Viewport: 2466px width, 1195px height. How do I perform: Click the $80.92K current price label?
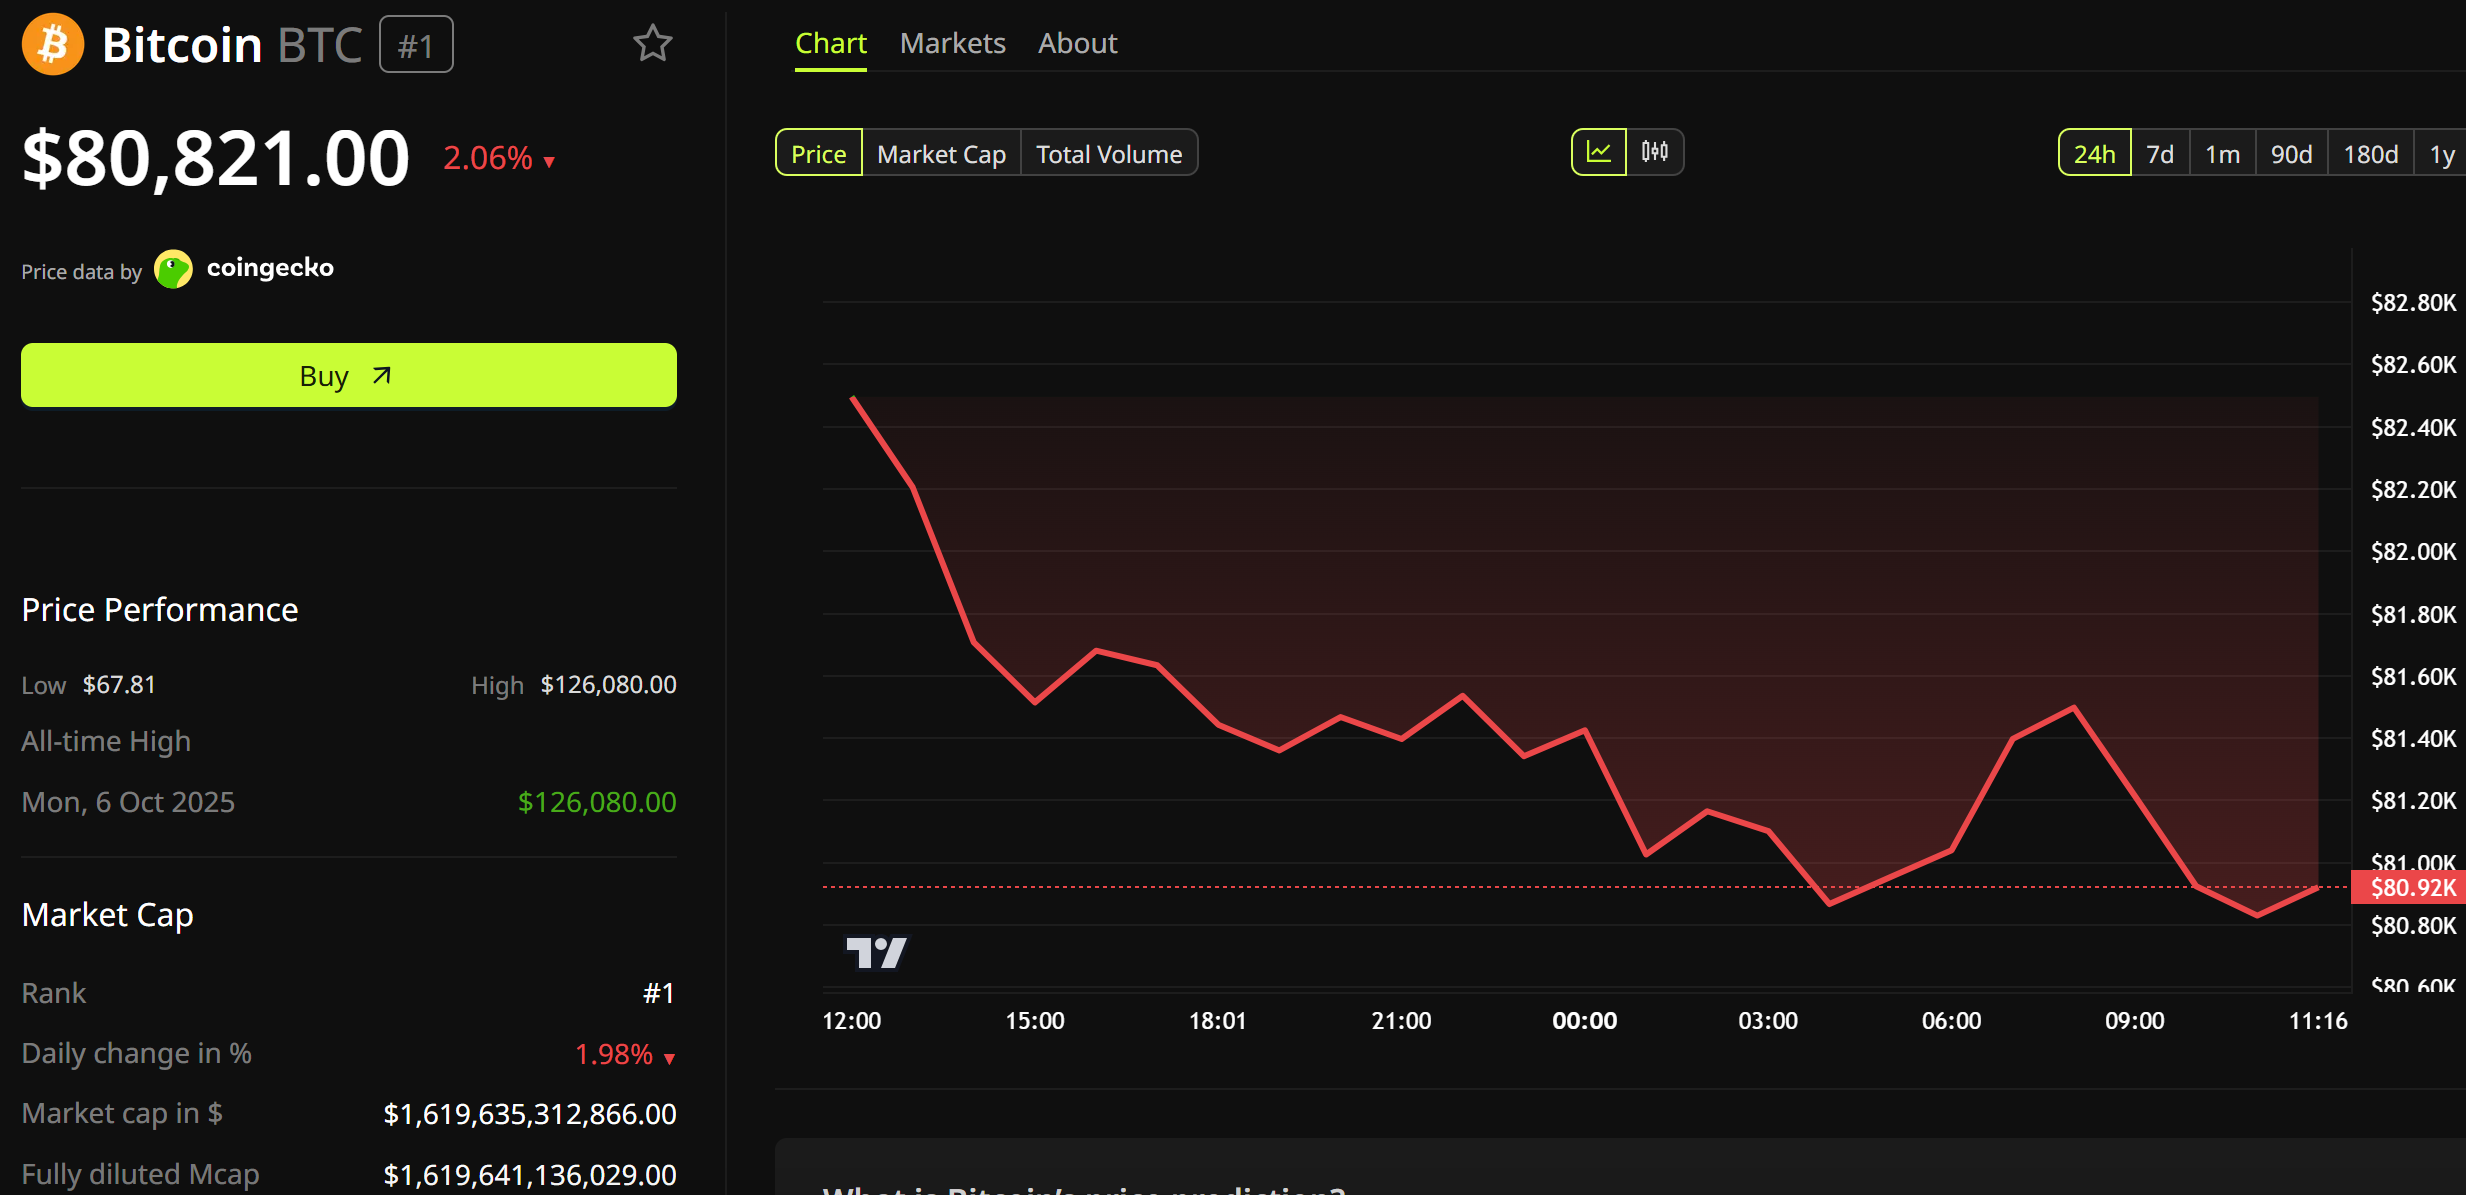click(2408, 887)
